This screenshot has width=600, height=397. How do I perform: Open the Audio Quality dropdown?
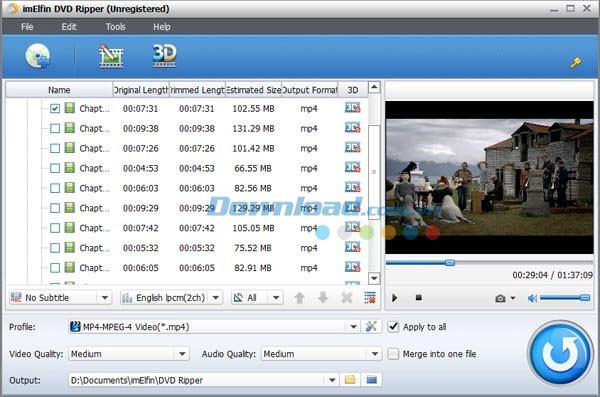click(321, 354)
